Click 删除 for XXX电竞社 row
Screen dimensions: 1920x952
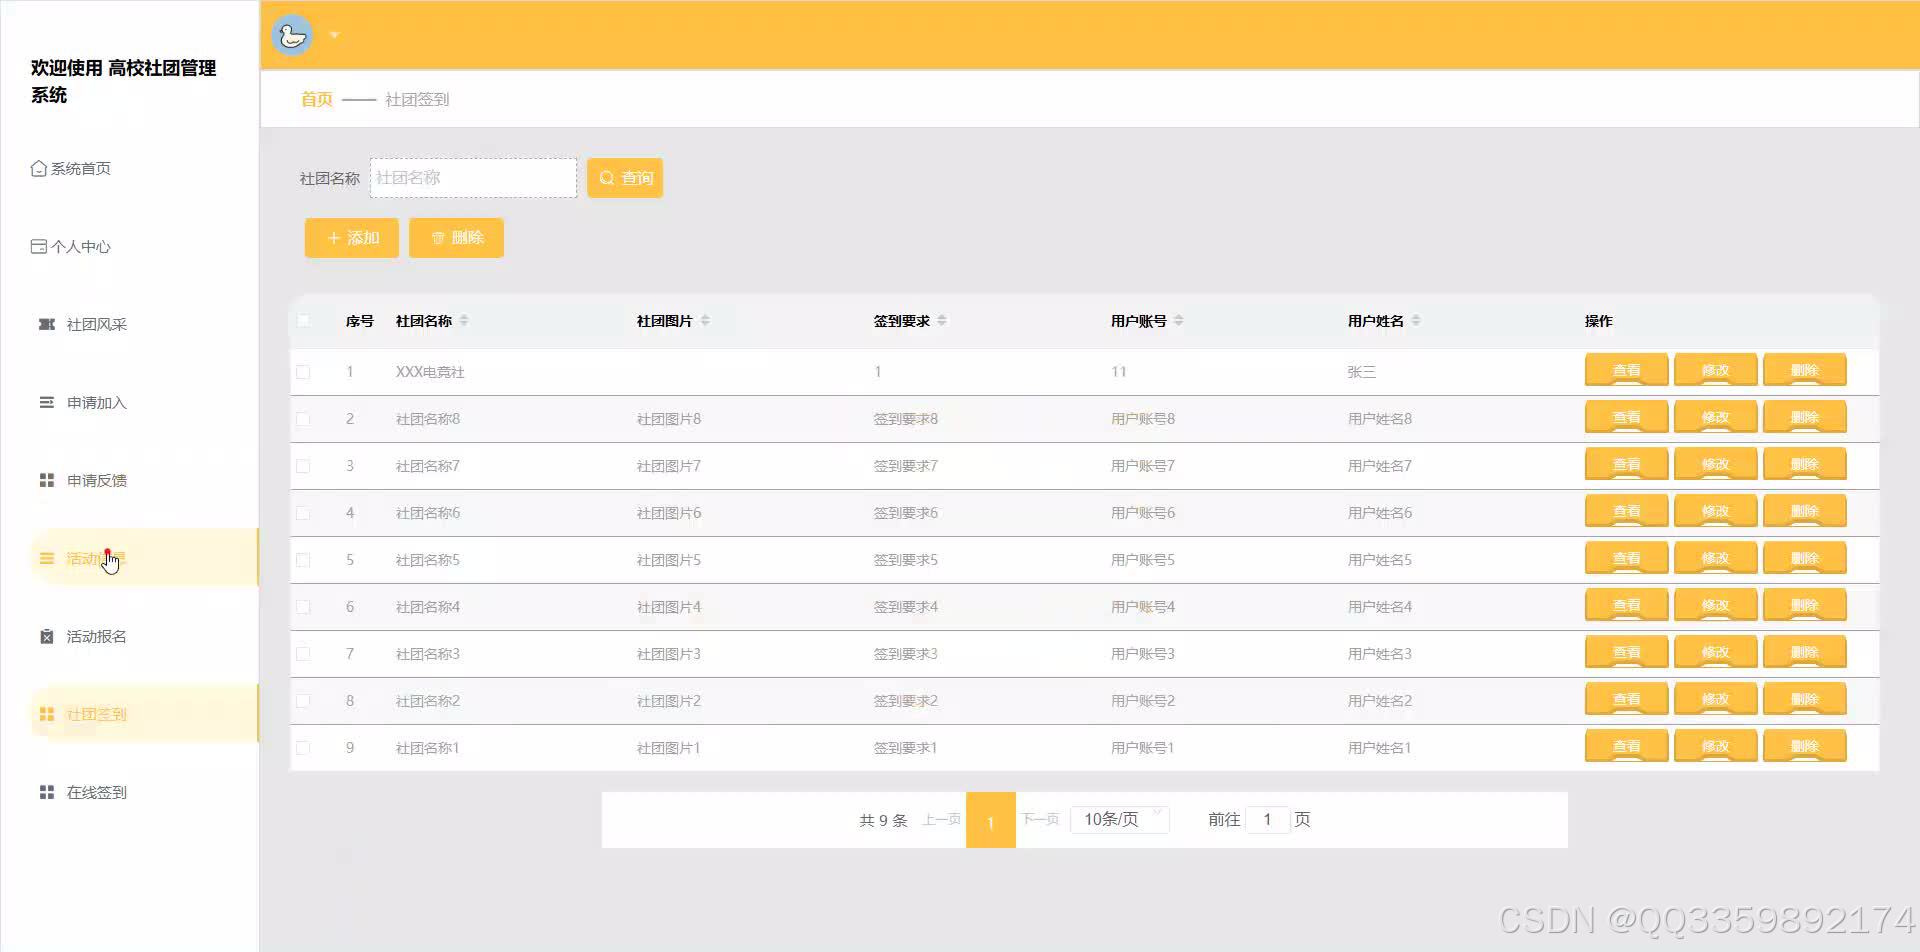(1804, 370)
